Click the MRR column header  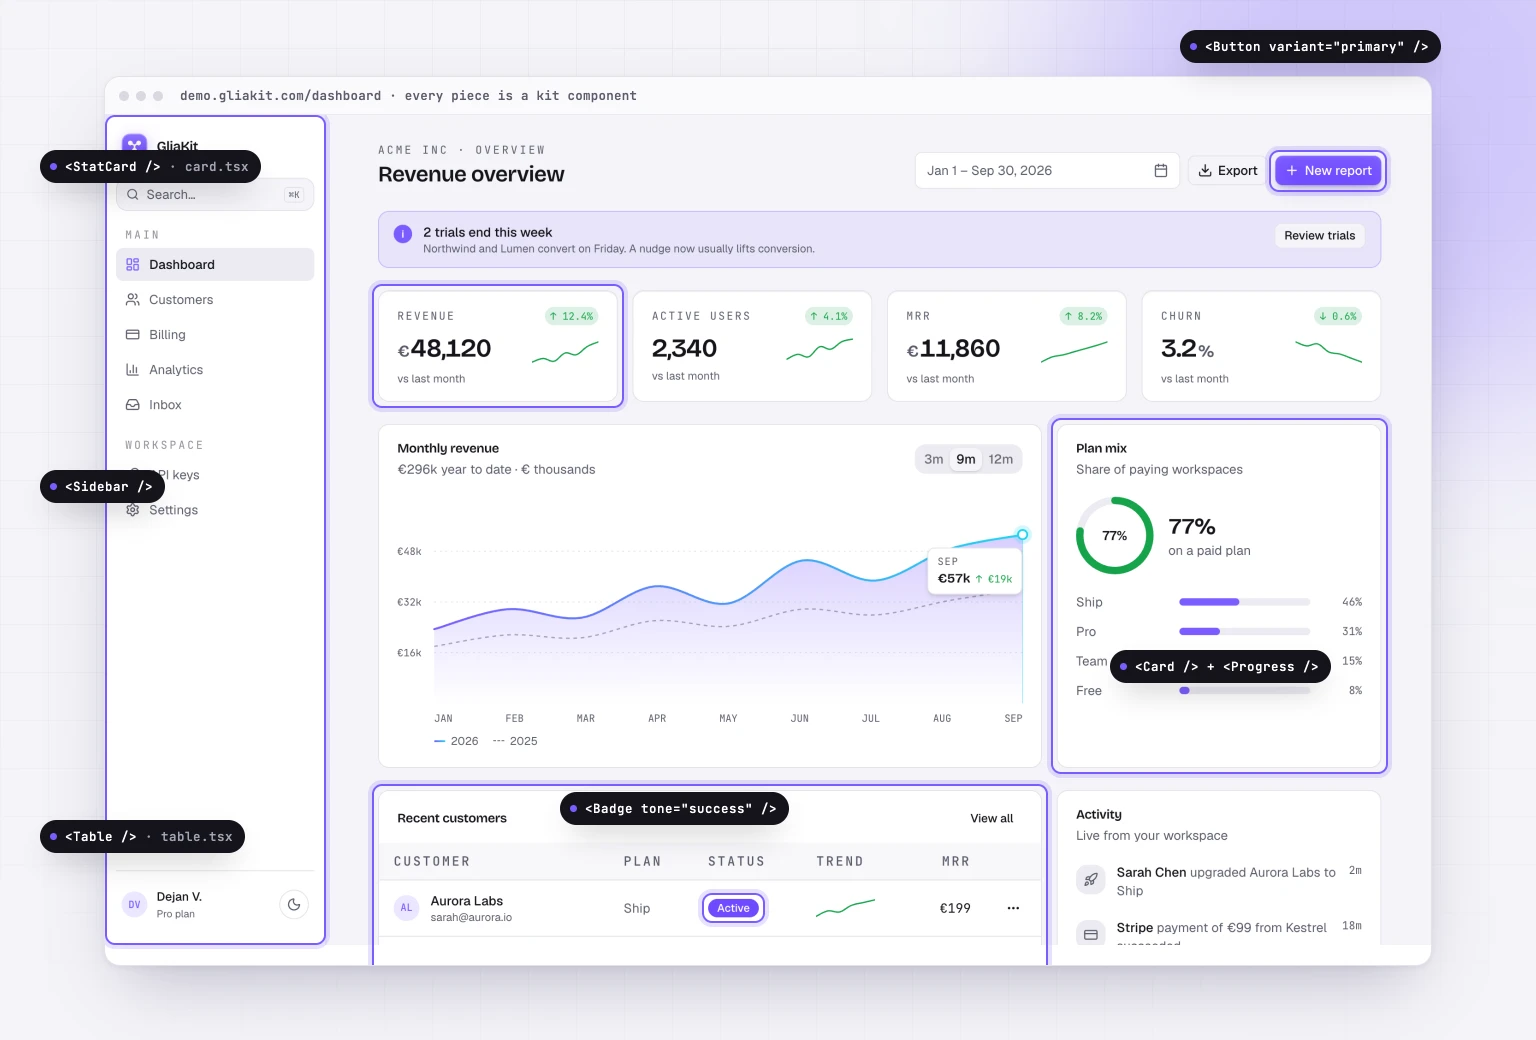[x=955, y=862]
